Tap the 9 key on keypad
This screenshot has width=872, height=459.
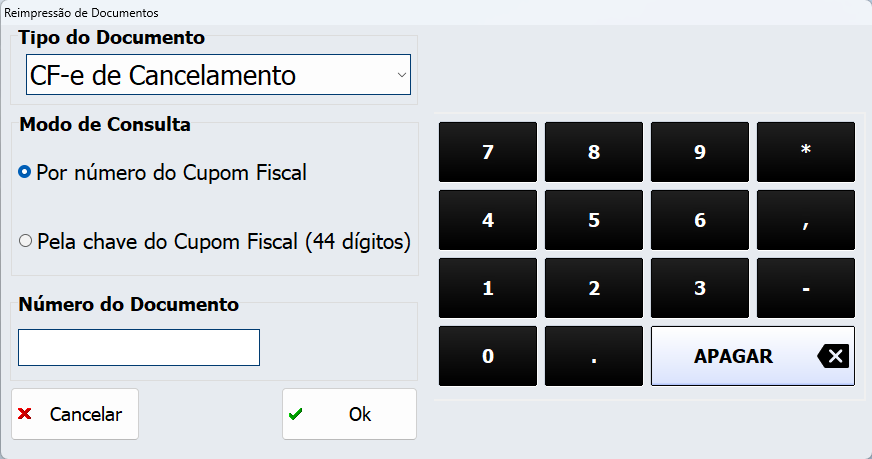pos(700,153)
